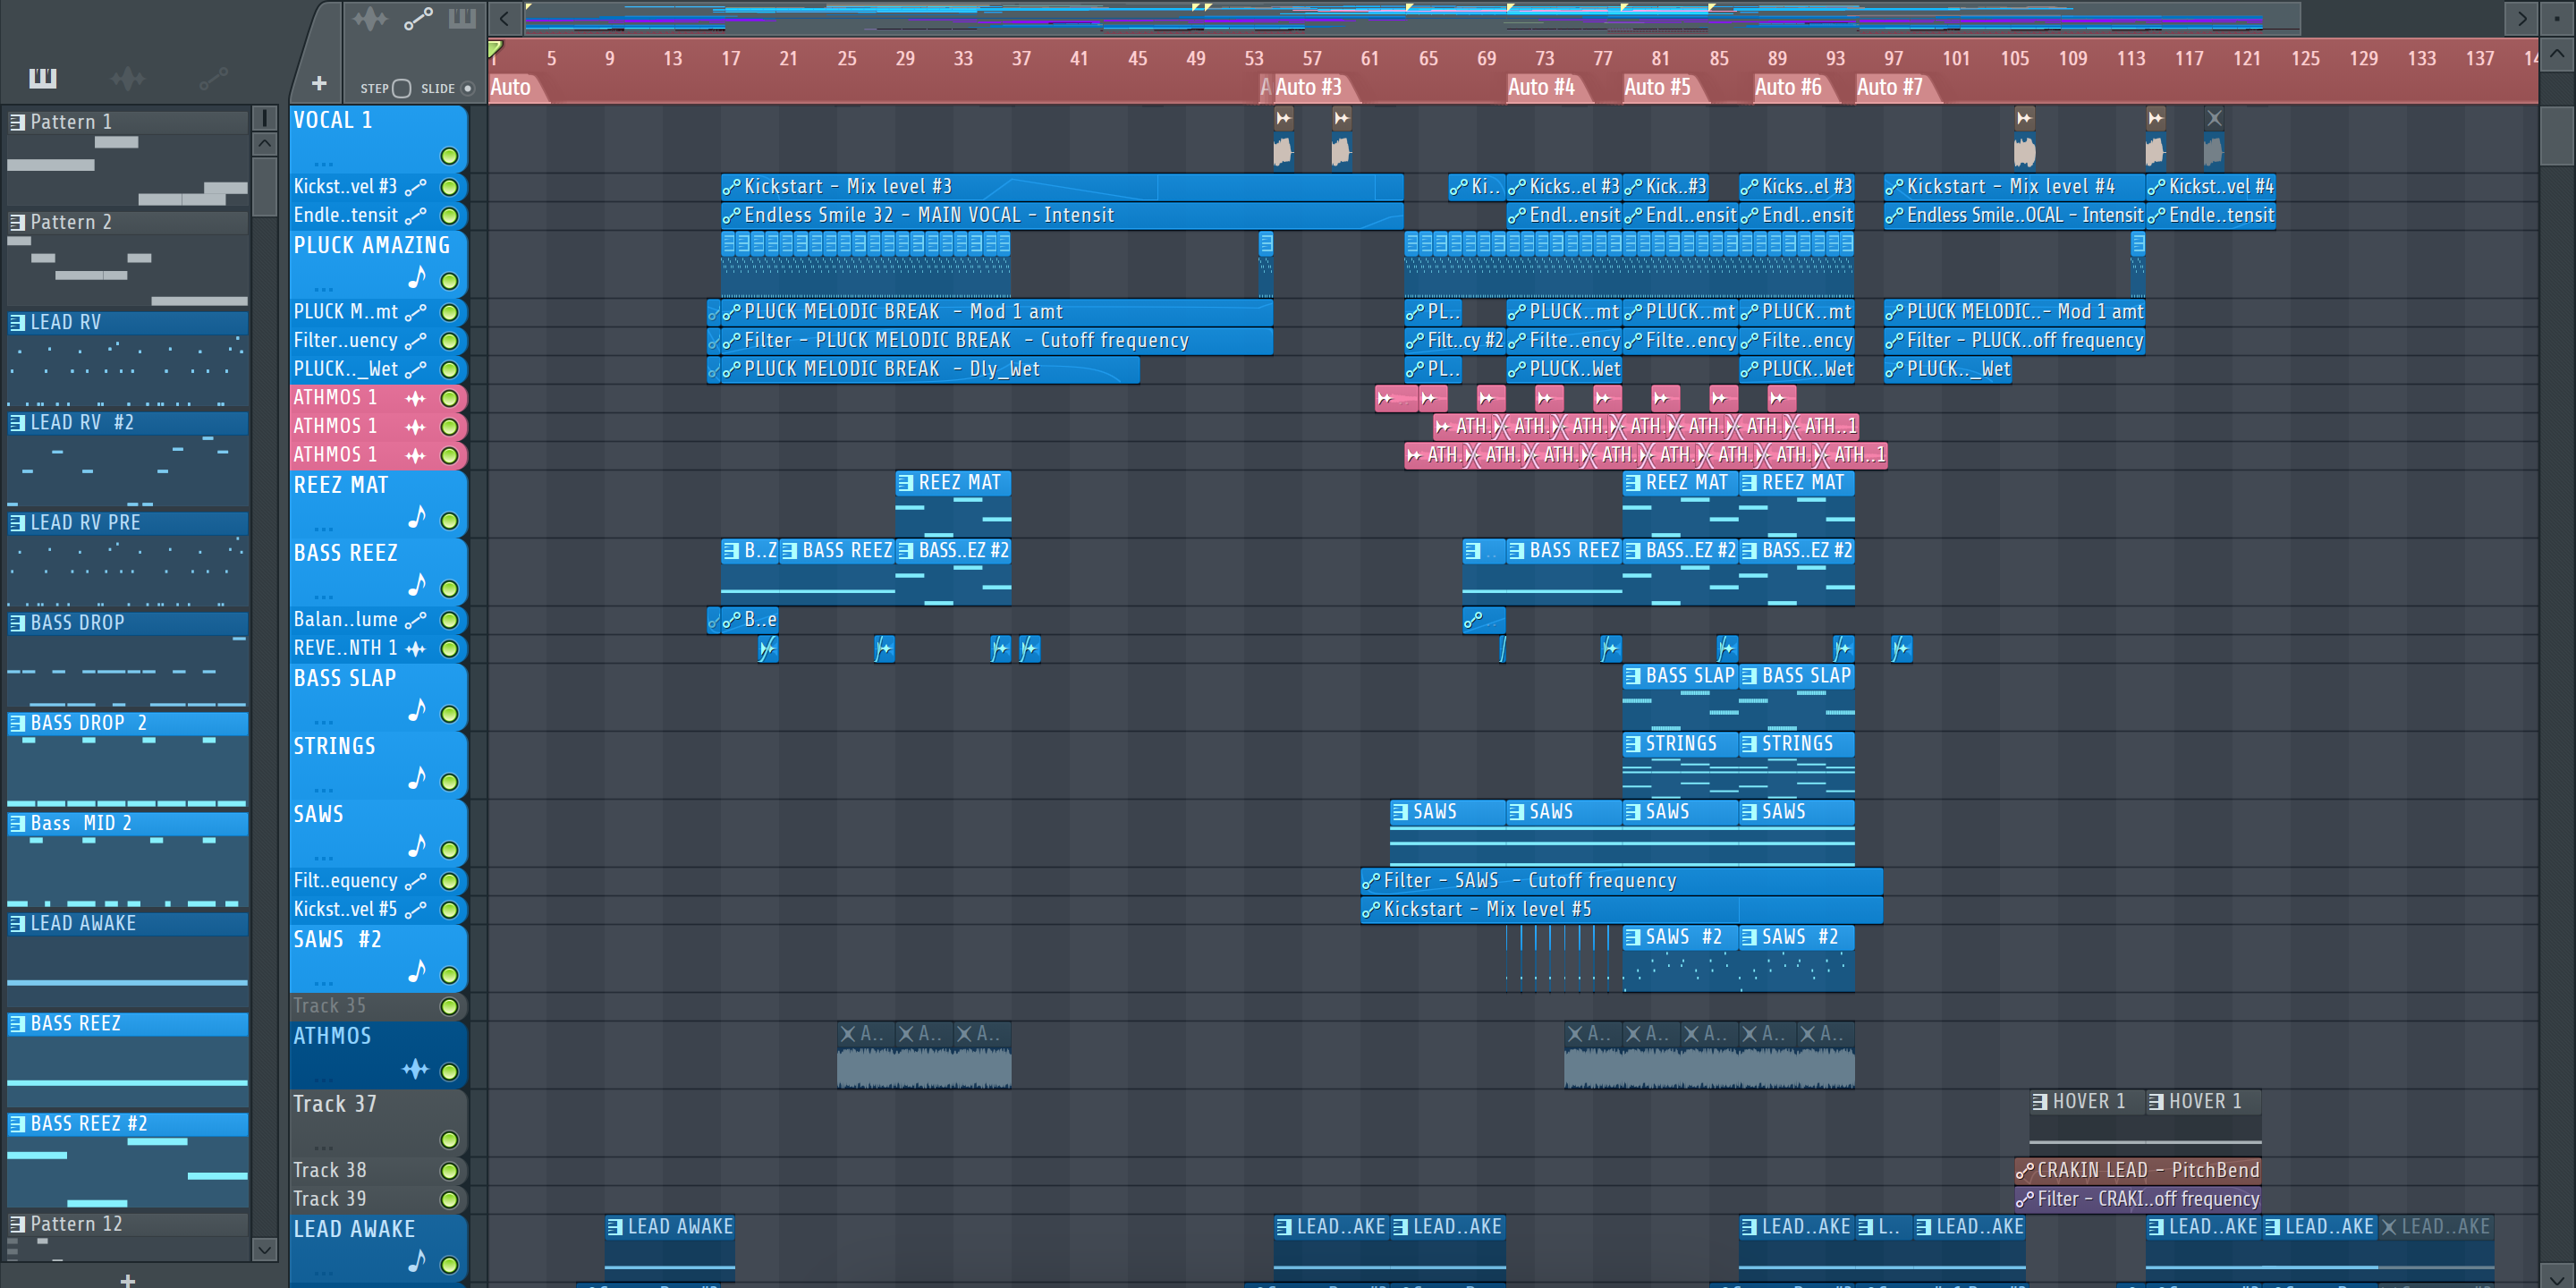Click the note icon on BASS SLAP track
This screenshot has height=1288, width=2576.
coord(417,710)
